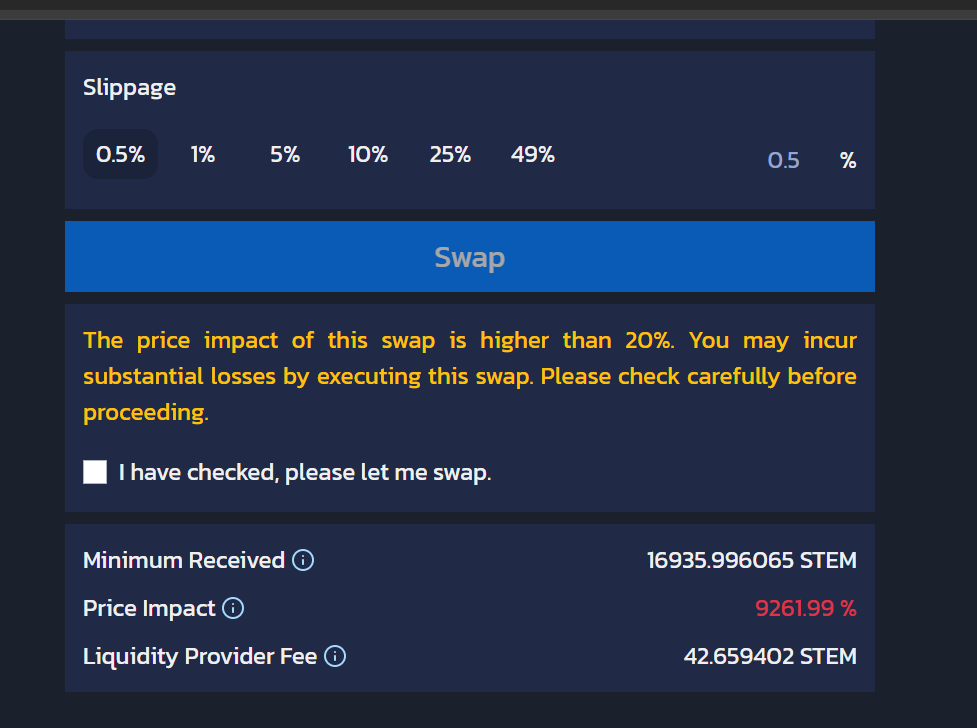Click the percent sign beside custom slippage
This screenshot has height=728, width=977.
[x=848, y=160]
